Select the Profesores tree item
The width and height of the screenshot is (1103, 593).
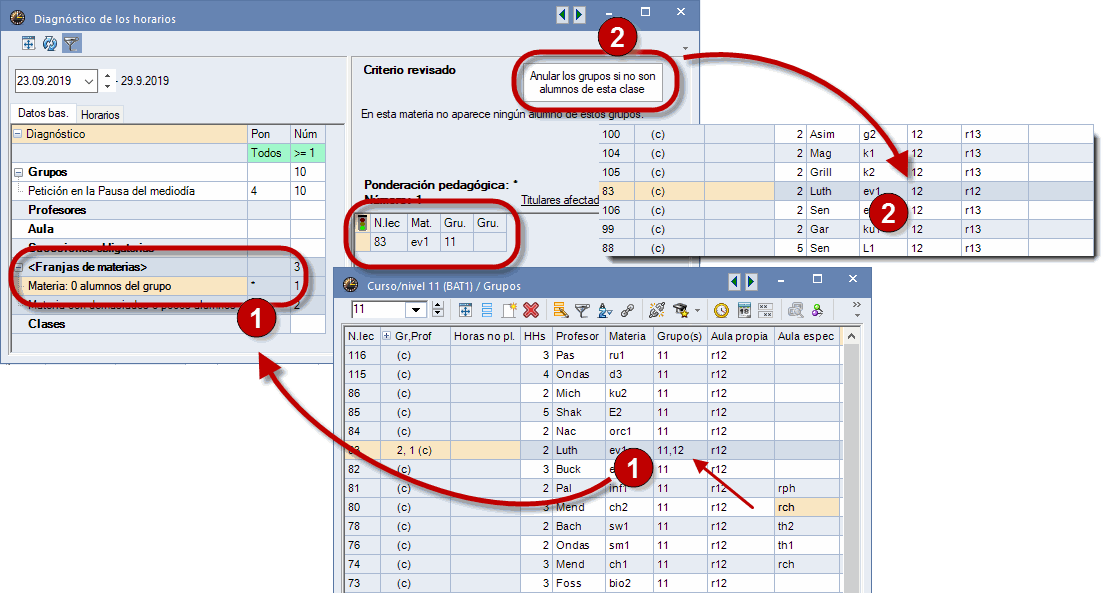pos(57,210)
